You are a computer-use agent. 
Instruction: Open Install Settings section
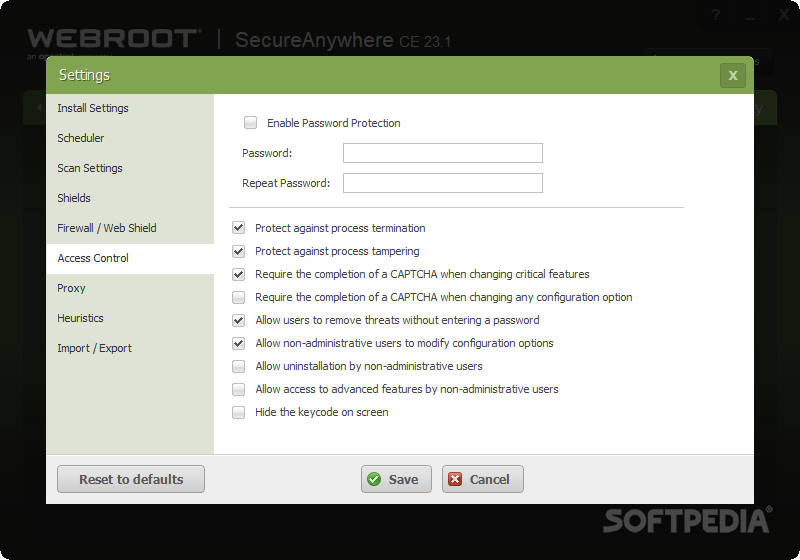pos(130,108)
